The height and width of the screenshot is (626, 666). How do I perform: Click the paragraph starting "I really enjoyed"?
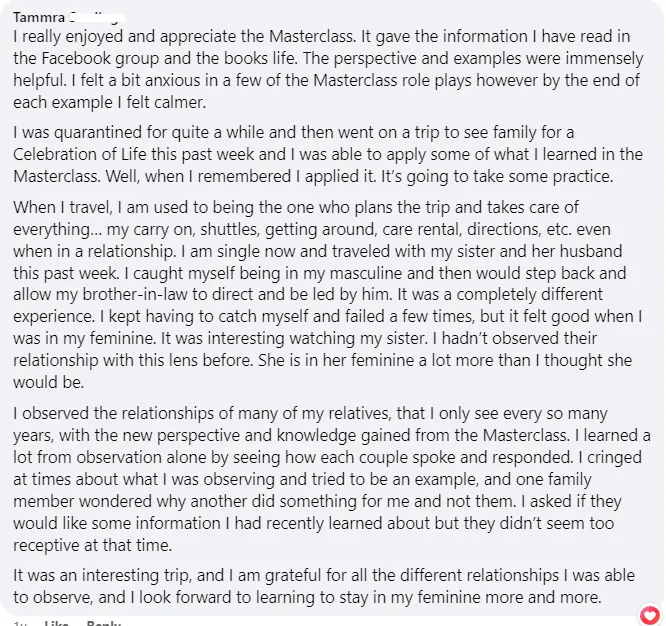click(x=328, y=69)
